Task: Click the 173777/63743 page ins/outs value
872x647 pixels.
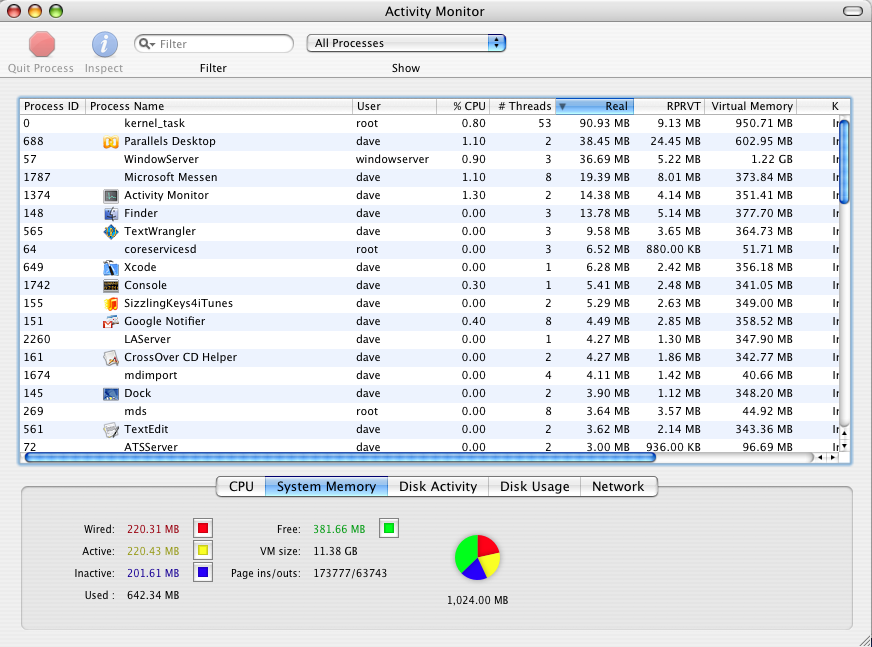Action: coord(350,574)
